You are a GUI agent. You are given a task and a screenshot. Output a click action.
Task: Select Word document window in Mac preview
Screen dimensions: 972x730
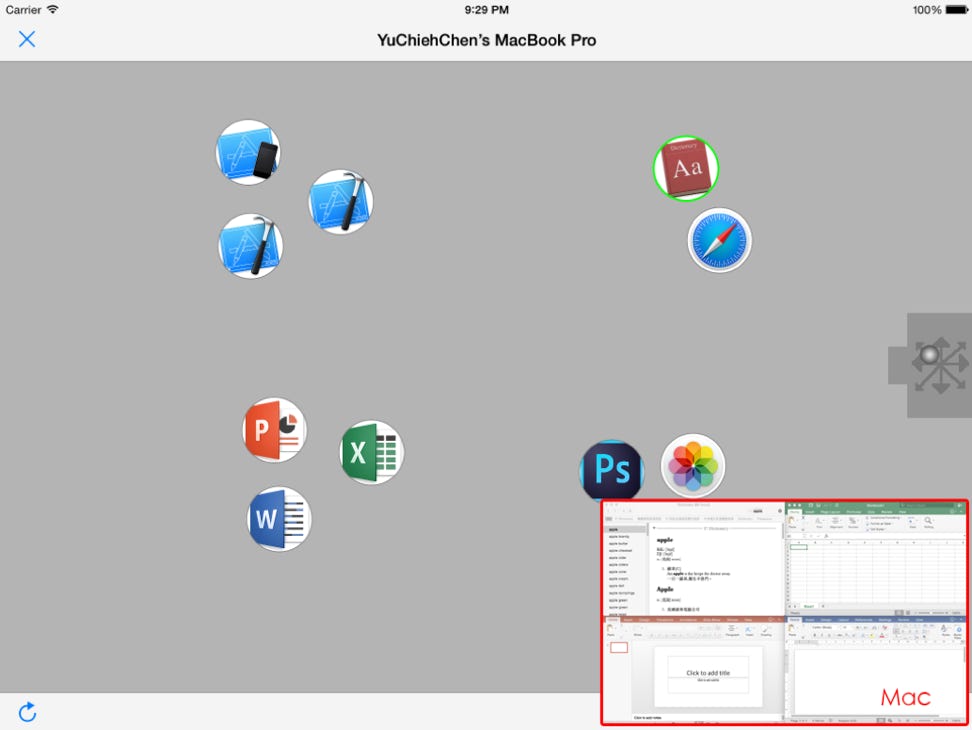875,668
